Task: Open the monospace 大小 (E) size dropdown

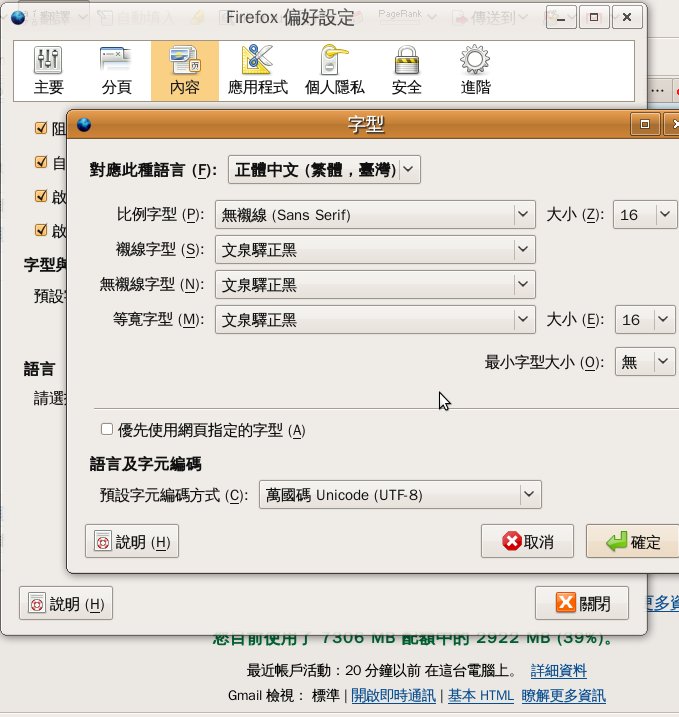Action: click(x=645, y=320)
